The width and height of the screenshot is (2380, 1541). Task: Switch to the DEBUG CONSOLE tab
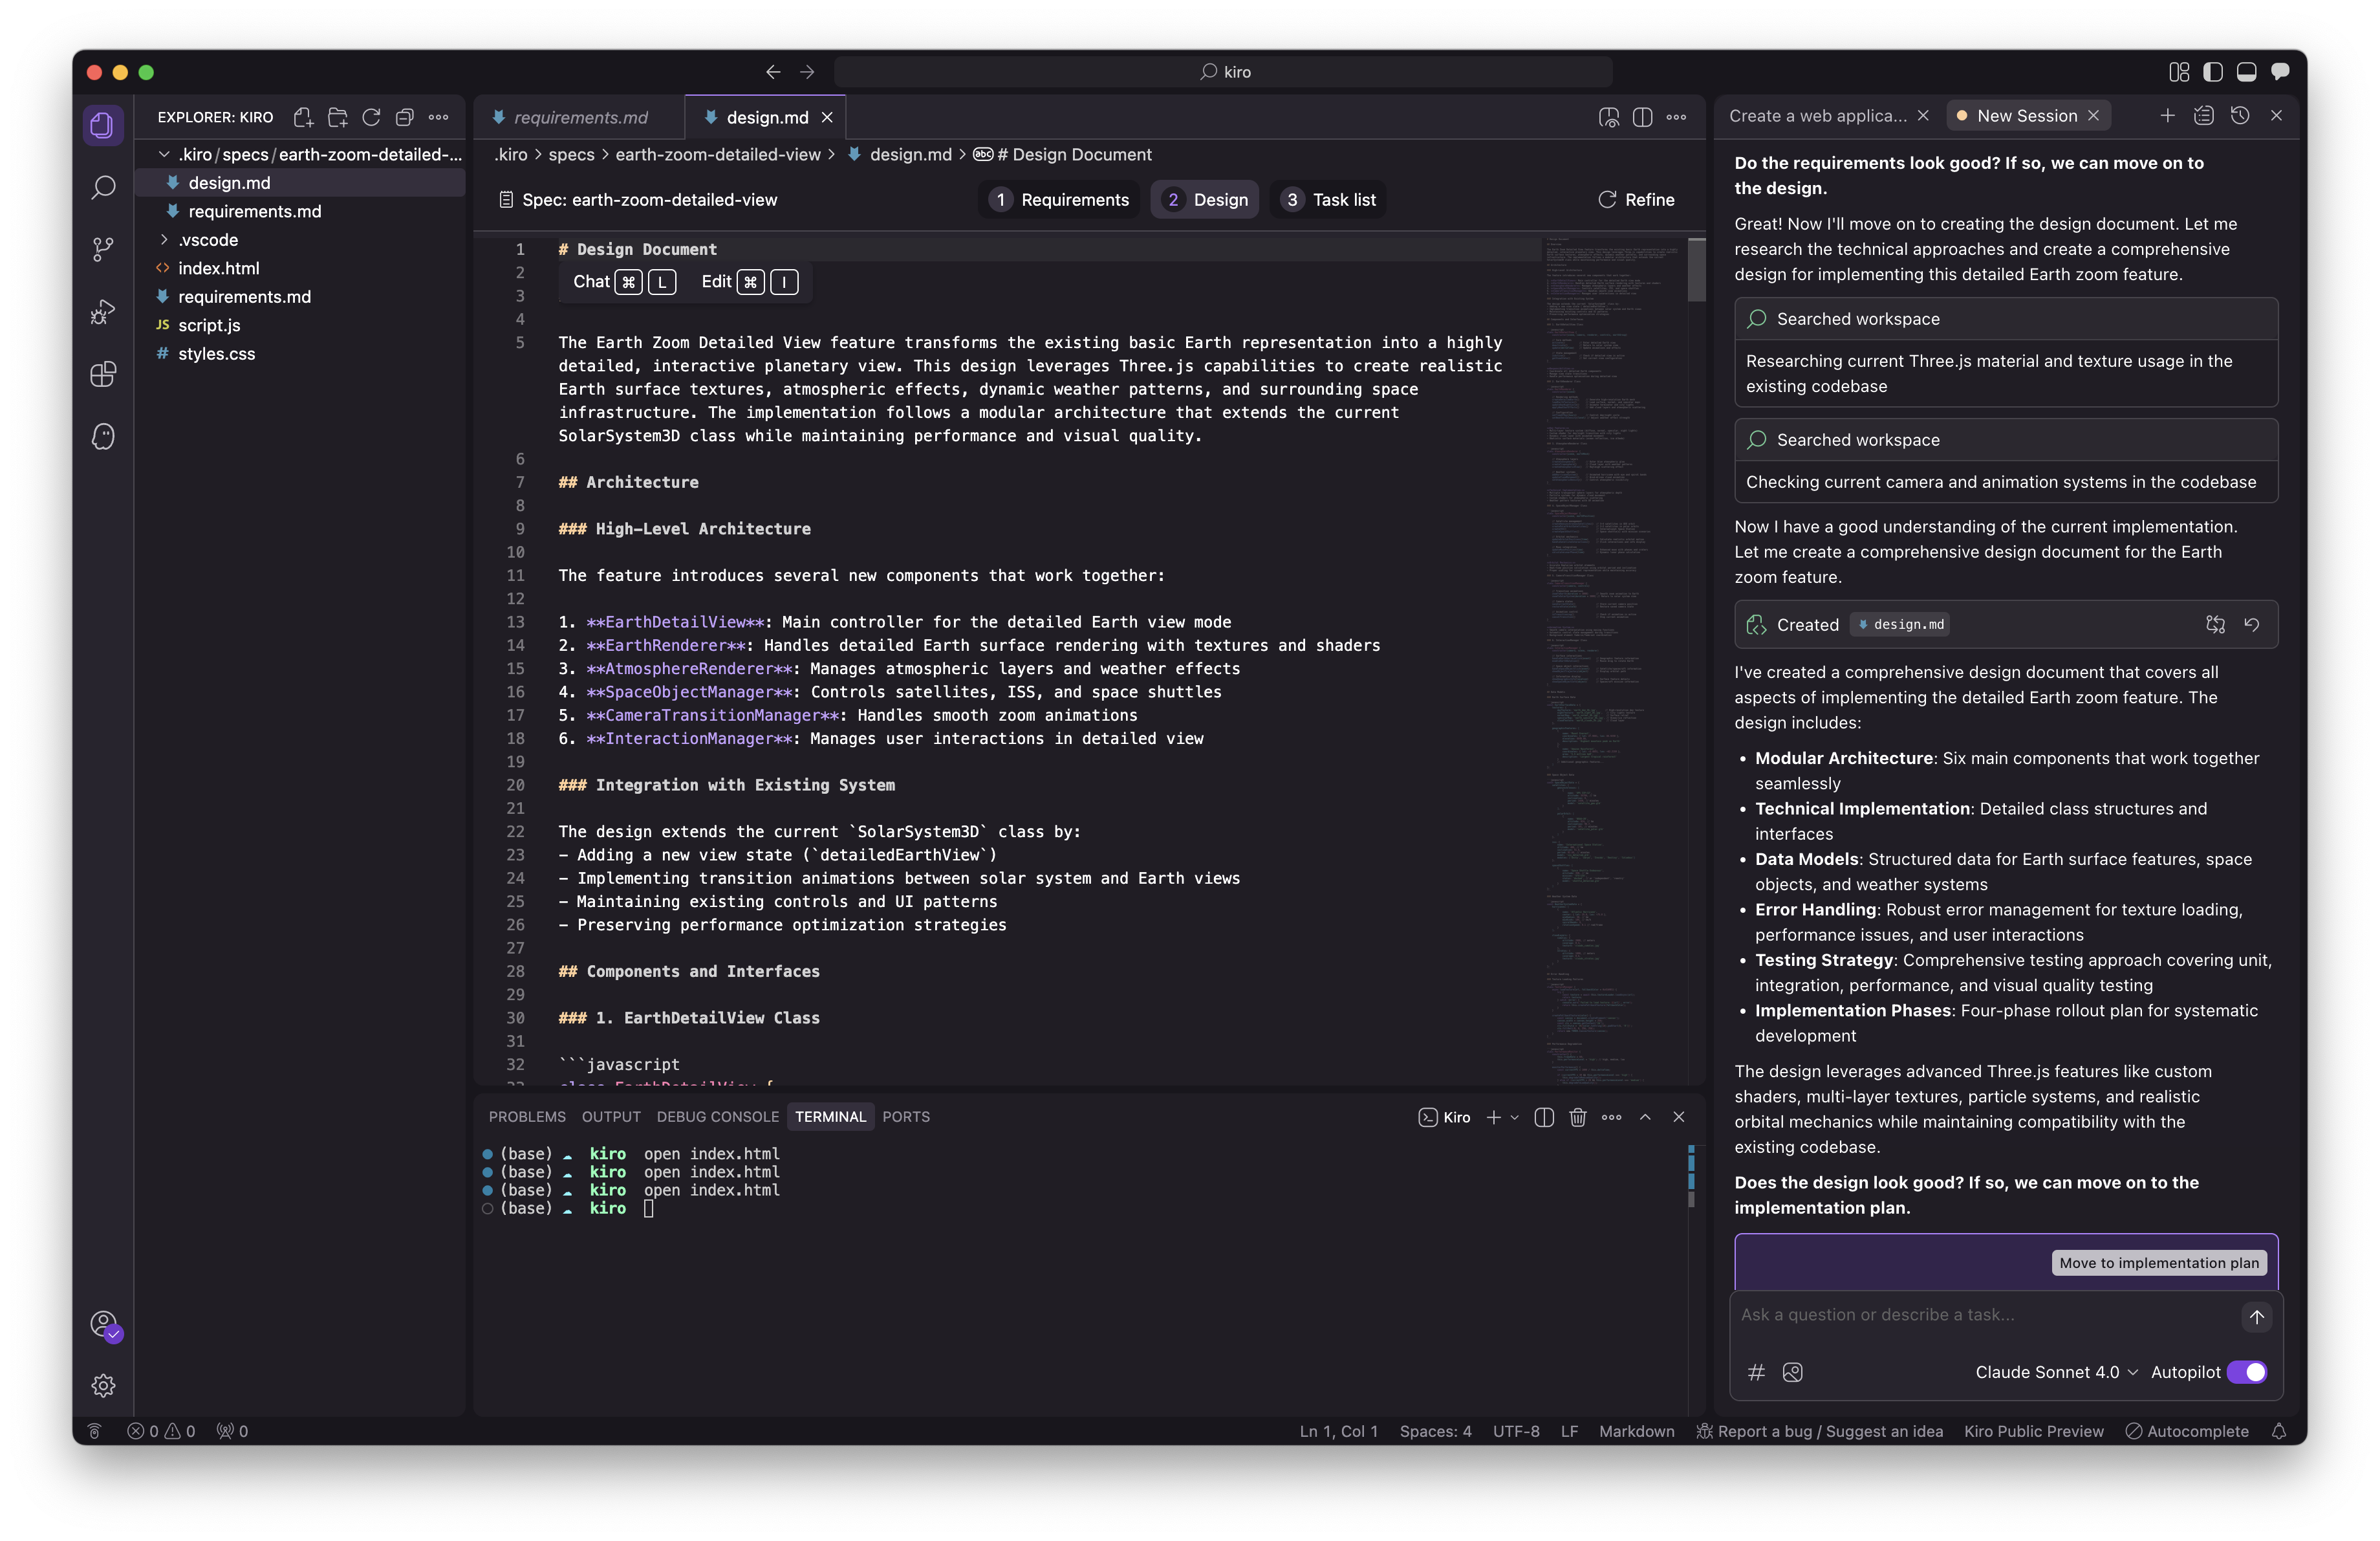(x=717, y=1117)
